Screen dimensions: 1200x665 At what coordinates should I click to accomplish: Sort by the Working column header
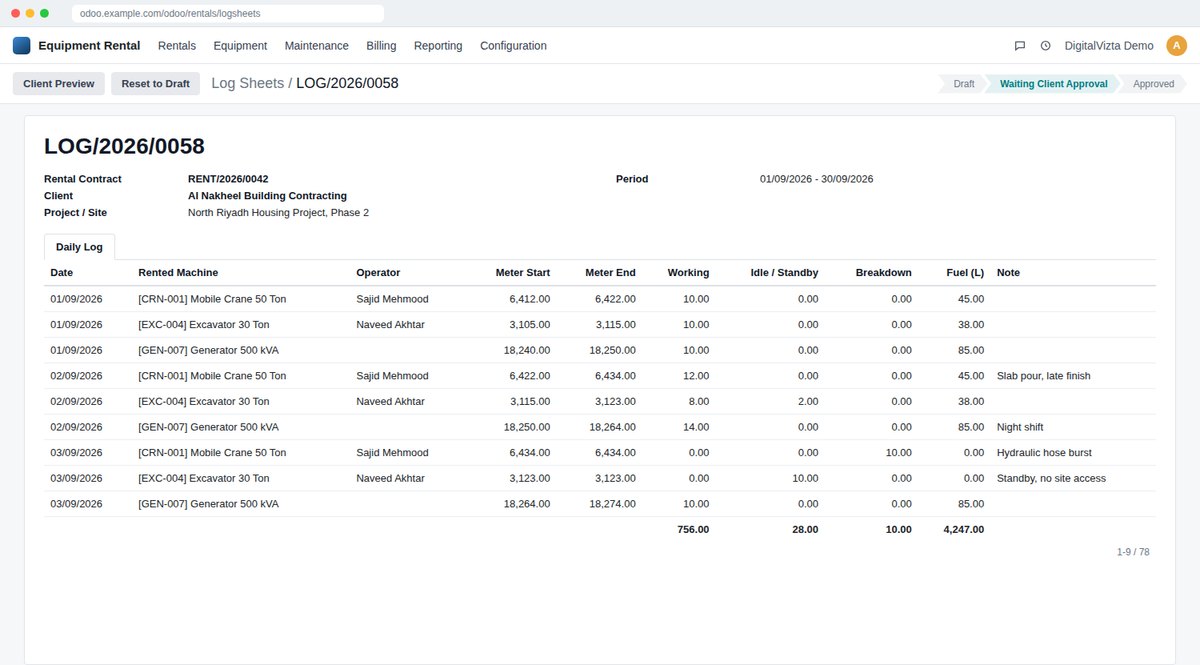coord(688,272)
